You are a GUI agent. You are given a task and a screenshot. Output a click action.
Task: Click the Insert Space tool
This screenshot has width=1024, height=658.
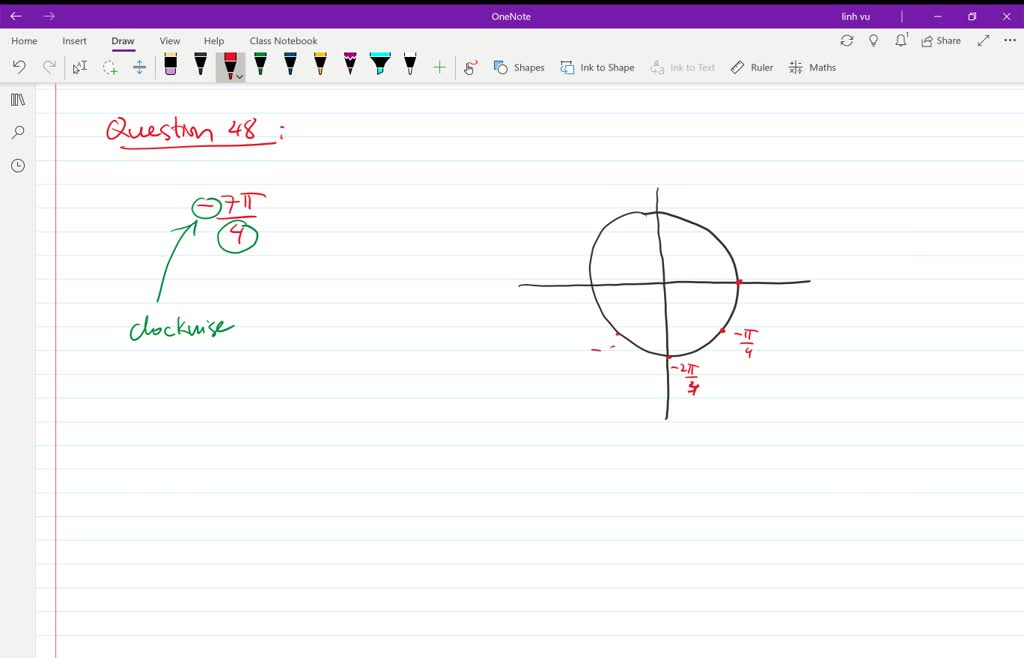139,67
